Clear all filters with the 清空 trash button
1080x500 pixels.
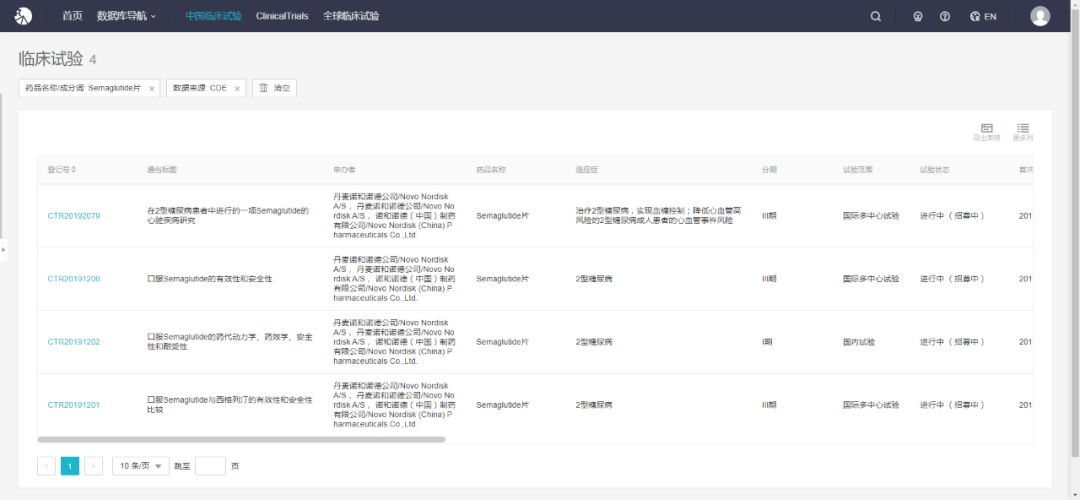pos(274,88)
